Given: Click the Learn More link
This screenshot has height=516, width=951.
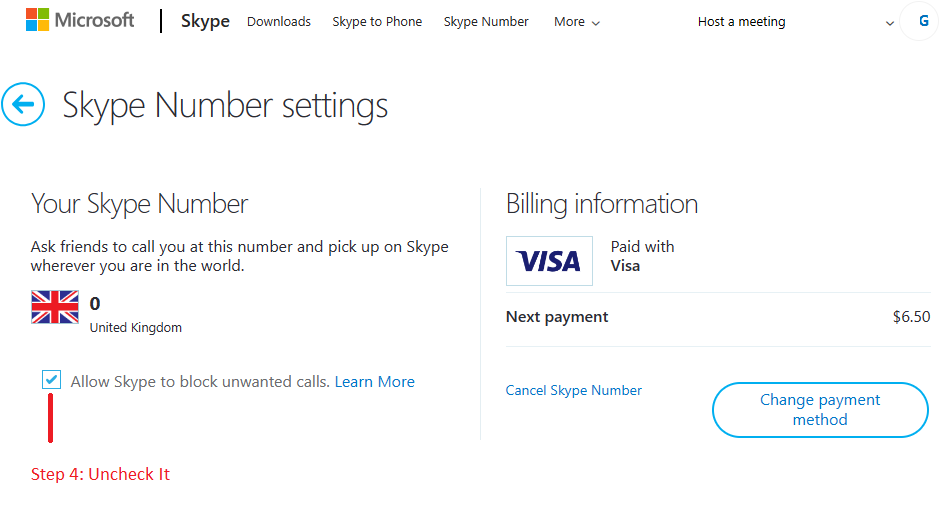Looking at the screenshot, I should [x=374, y=382].
